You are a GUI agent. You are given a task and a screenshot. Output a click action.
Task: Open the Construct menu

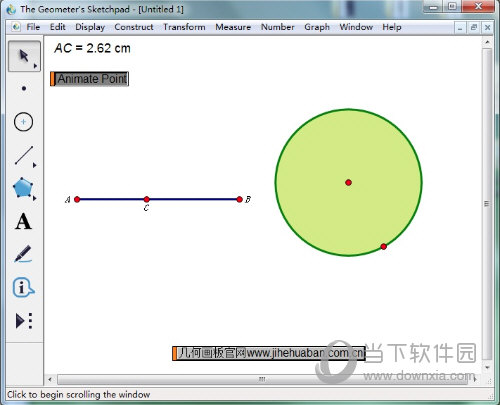pyautogui.click(x=134, y=27)
